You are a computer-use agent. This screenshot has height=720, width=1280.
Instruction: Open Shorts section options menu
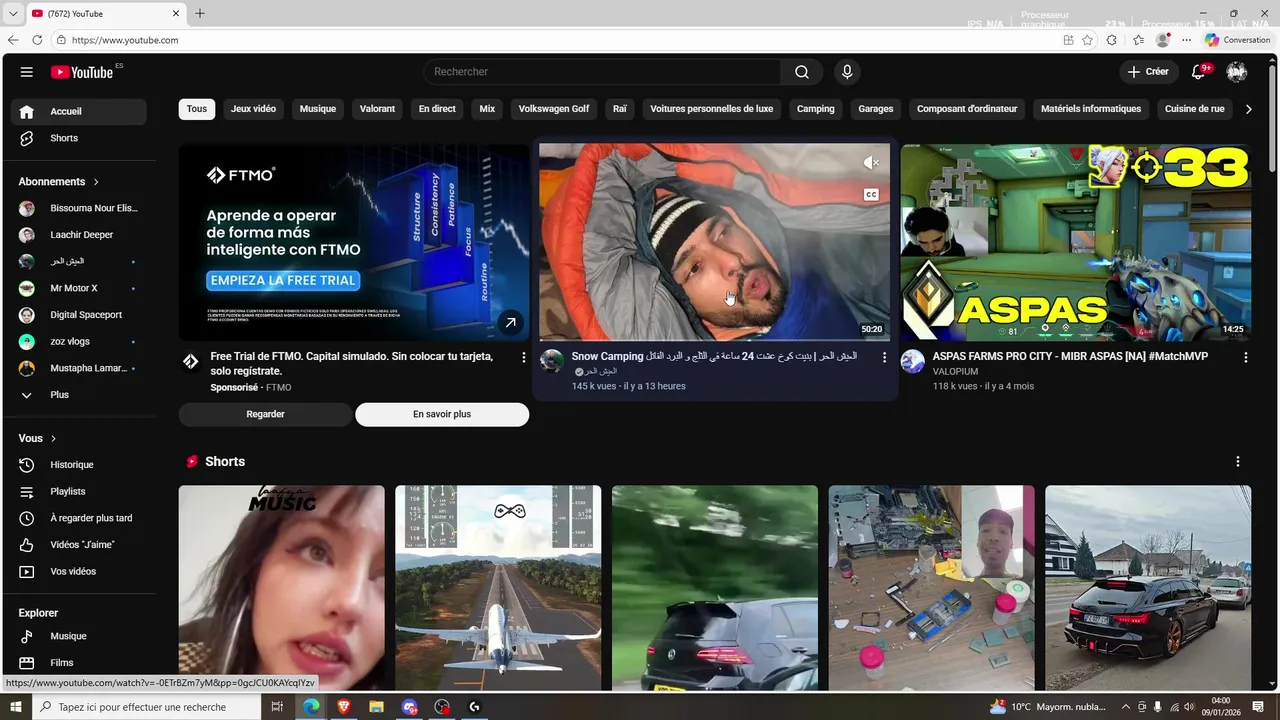click(1238, 461)
